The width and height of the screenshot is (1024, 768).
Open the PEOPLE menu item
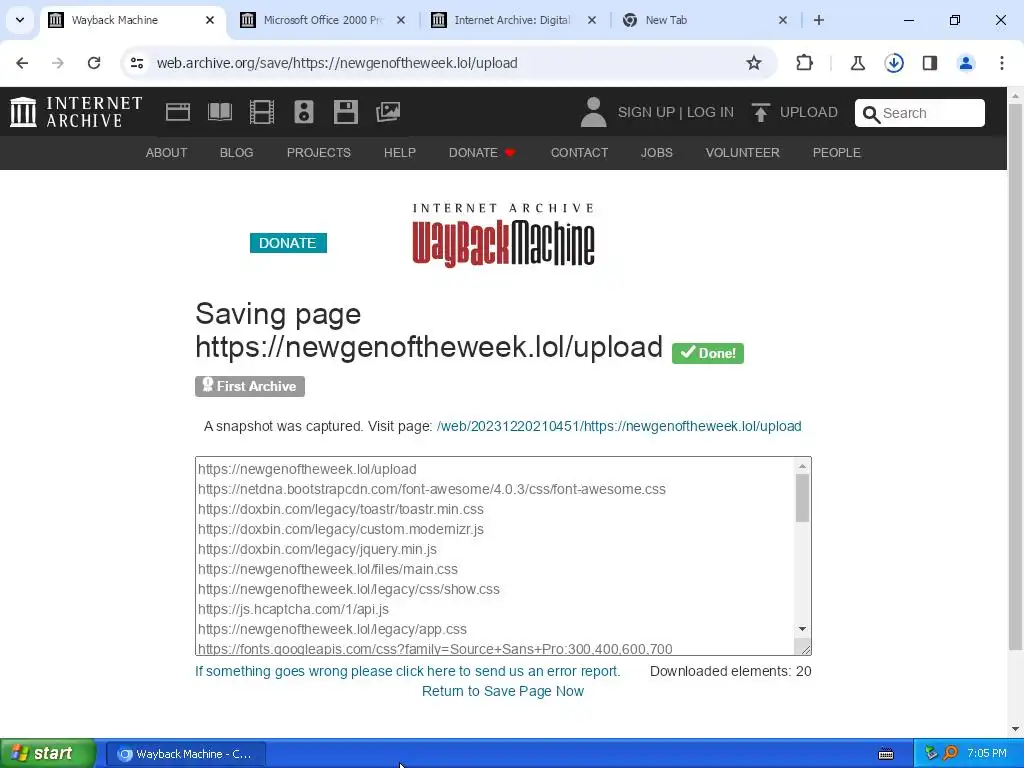click(837, 153)
